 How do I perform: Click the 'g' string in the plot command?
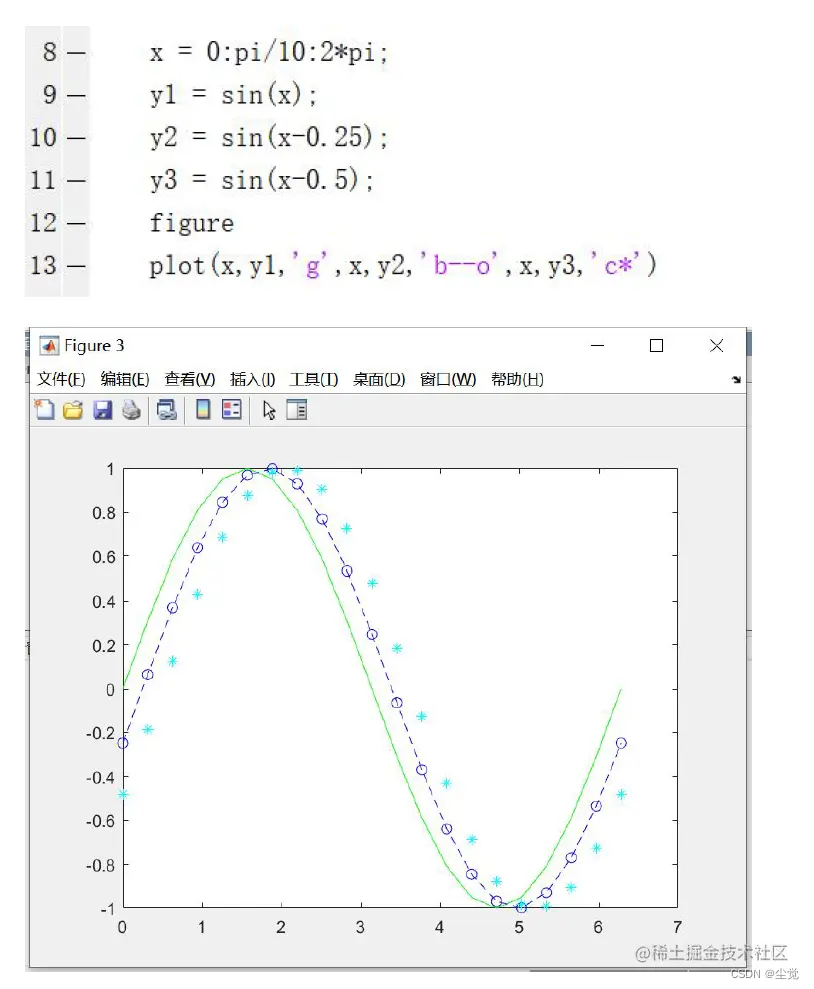310,264
